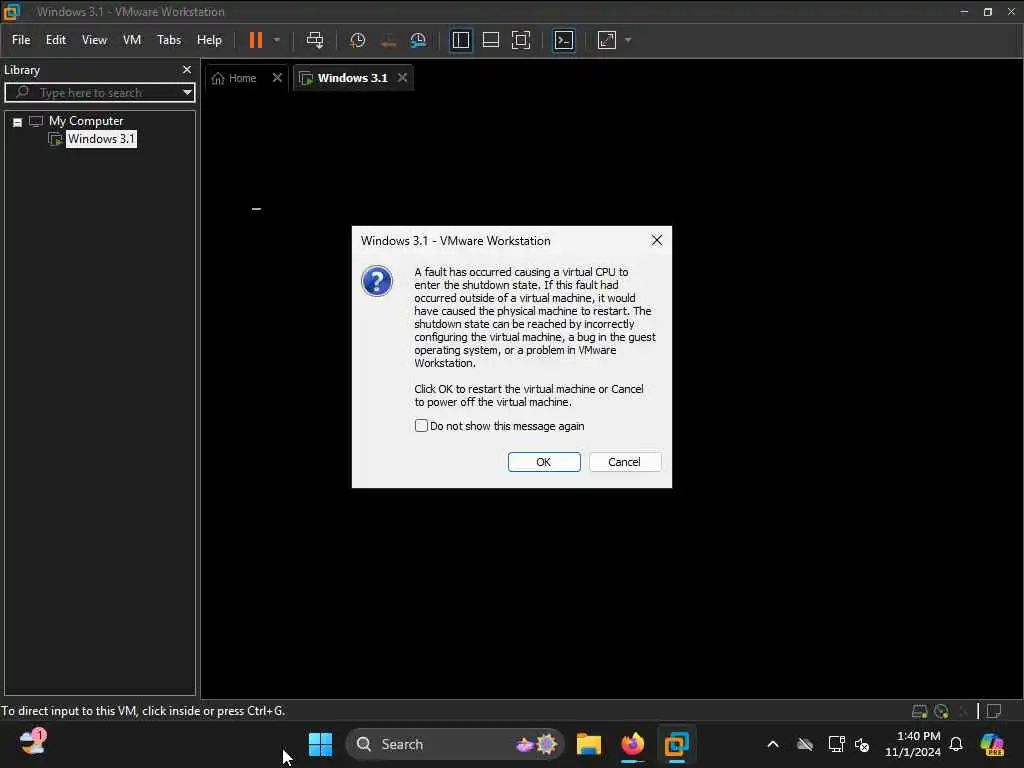Screen dimensions: 1024x768
Task: Open the clock and date flyout
Action: [912, 744]
